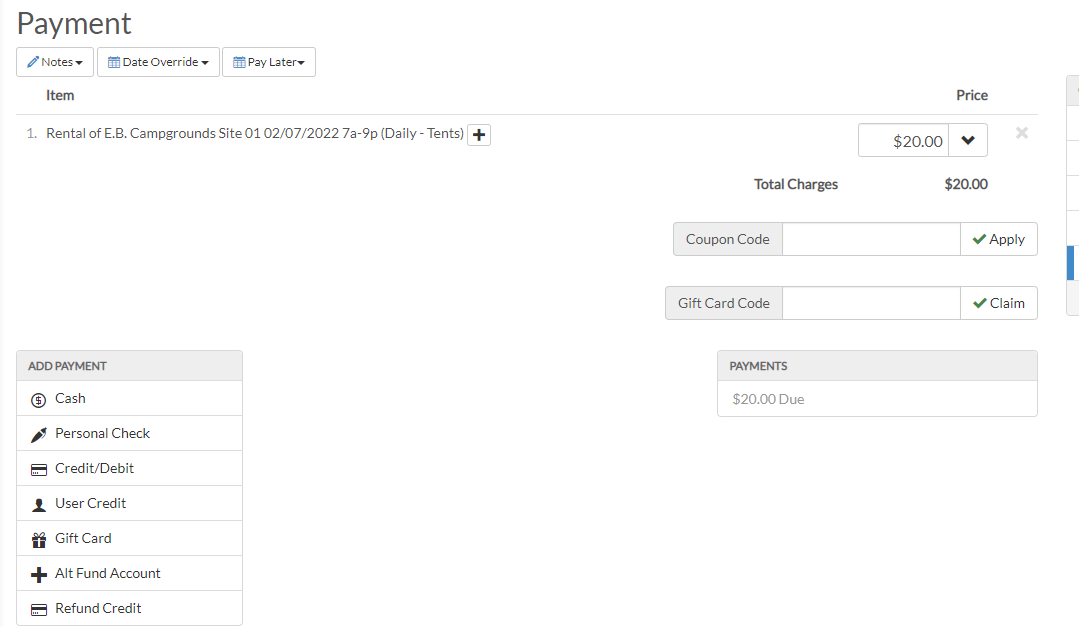Select Alt Fund Account payment method

coord(129,574)
